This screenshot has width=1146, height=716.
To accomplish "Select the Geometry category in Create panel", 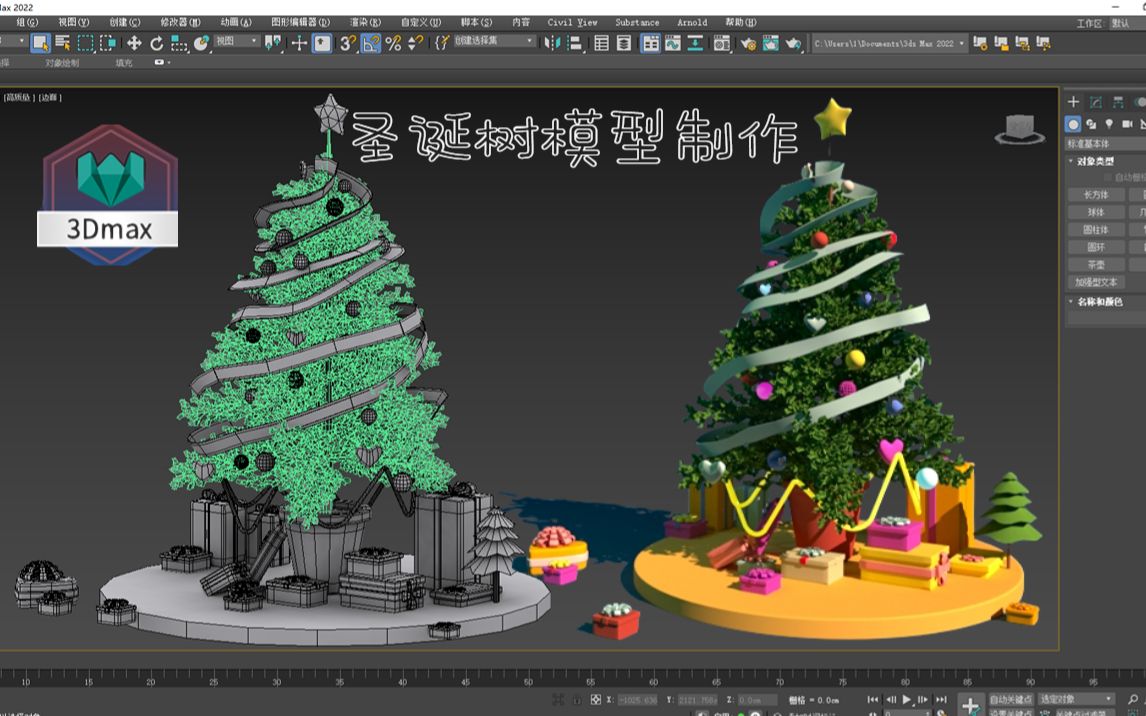I will click(x=1074, y=125).
